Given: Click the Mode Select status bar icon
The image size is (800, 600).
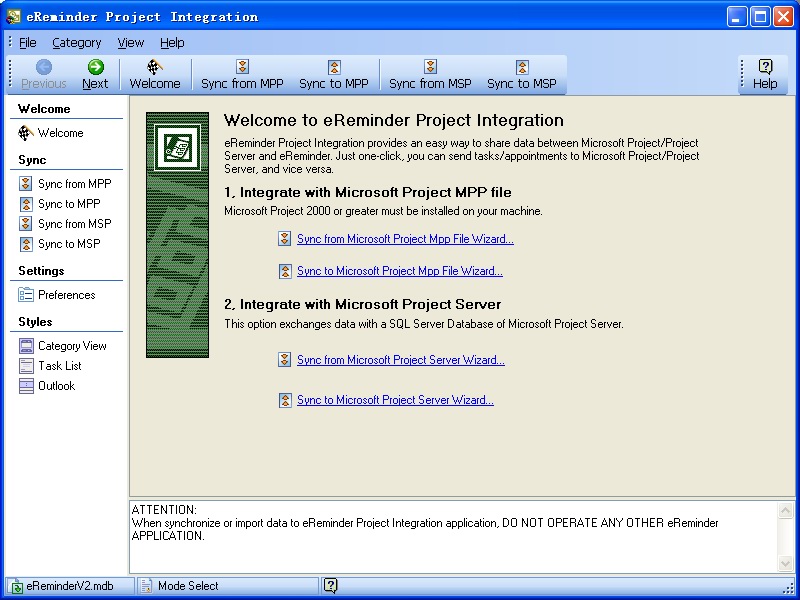Looking at the screenshot, I should click(x=146, y=586).
